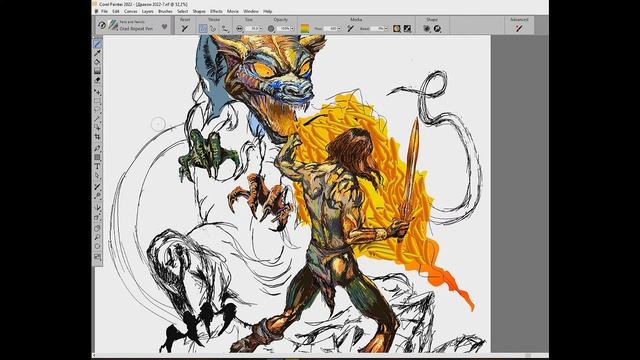Select the Text tool
The width and height of the screenshot is (640, 360).
click(97, 166)
